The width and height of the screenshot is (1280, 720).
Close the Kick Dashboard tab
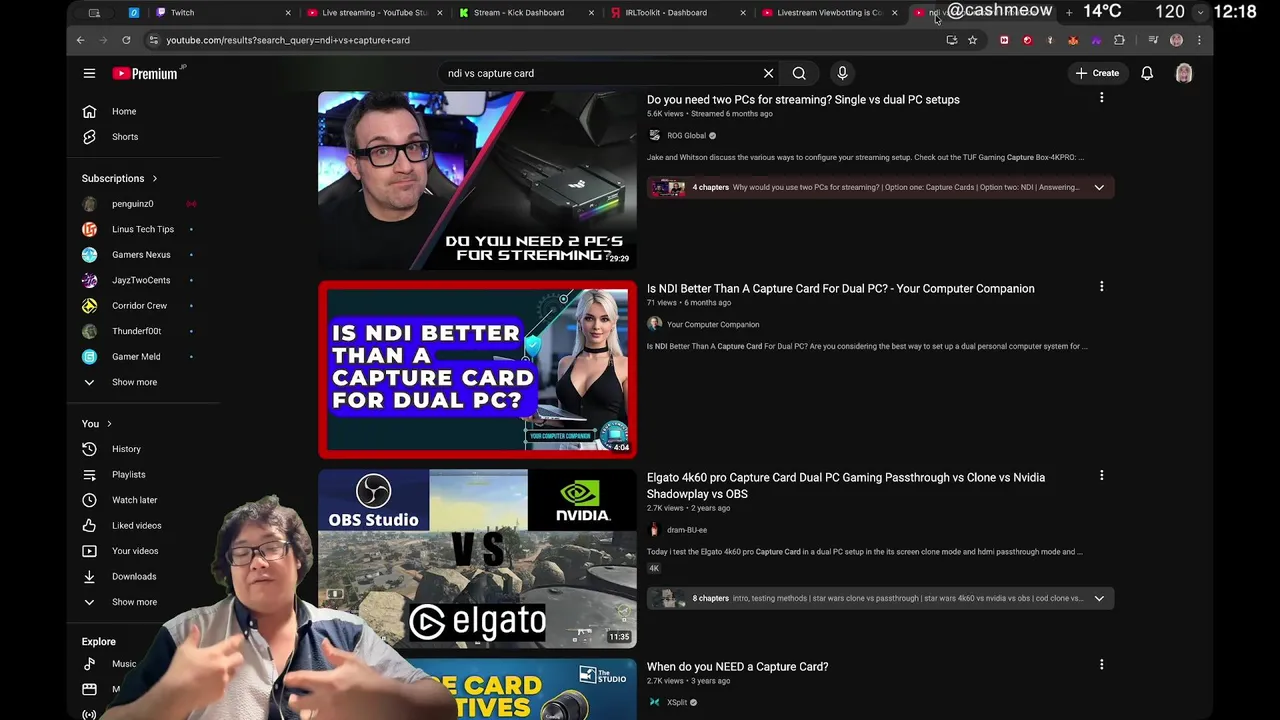(x=591, y=13)
